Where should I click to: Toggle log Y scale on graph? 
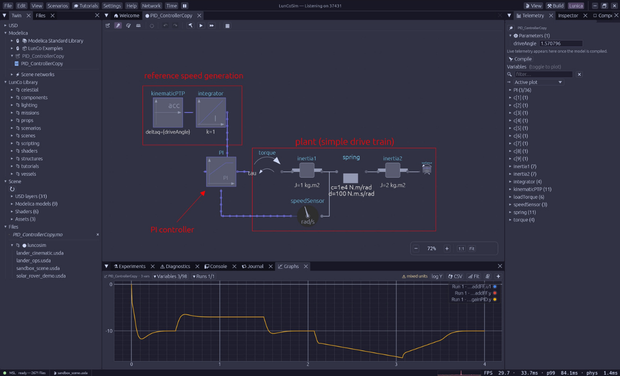tap(437, 276)
